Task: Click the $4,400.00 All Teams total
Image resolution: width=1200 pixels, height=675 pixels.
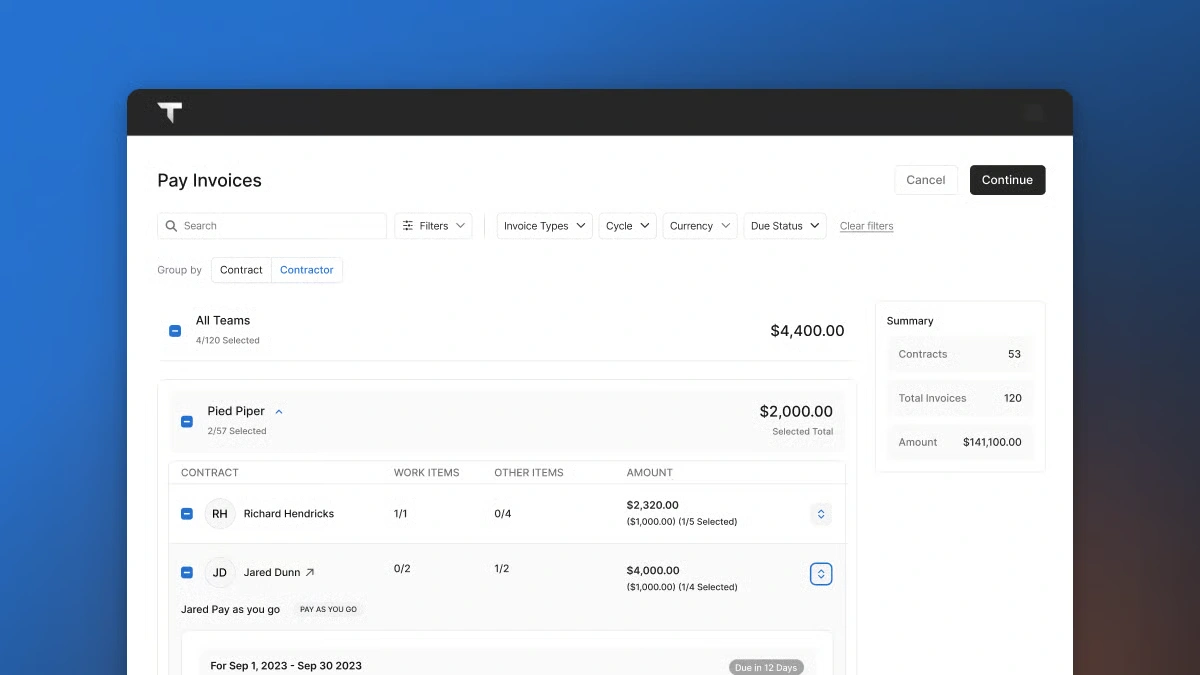Action: (807, 331)
